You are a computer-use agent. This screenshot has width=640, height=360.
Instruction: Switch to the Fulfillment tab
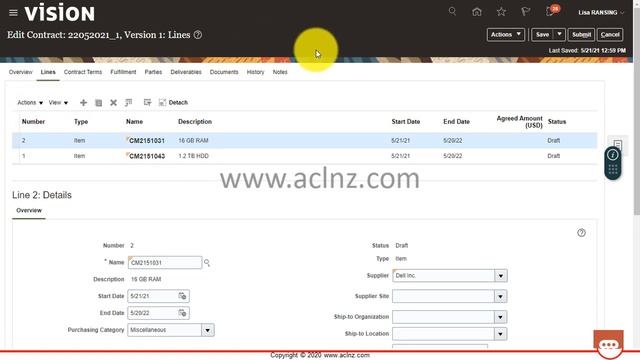coord(123,72)
